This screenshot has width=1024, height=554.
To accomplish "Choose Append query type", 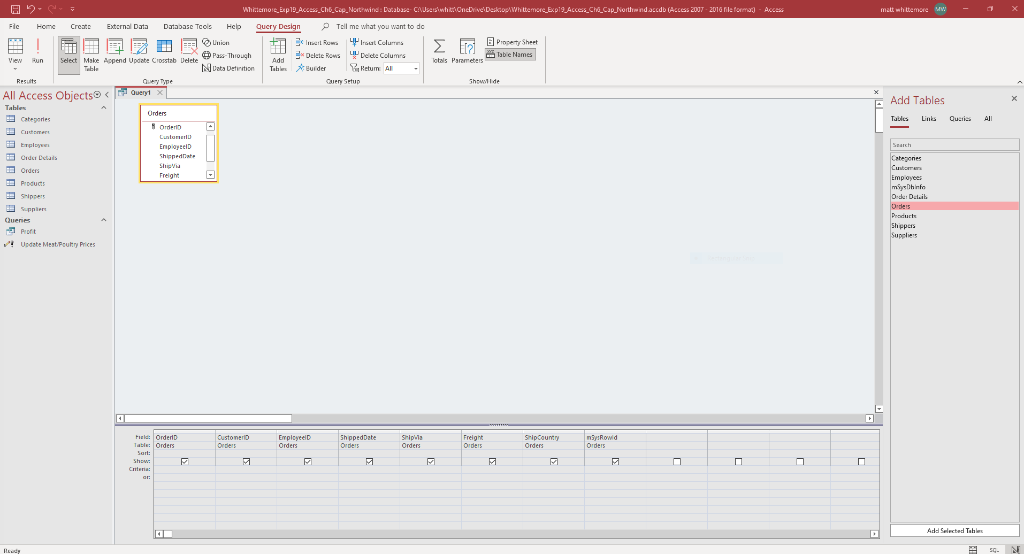I will click(115, 52).
